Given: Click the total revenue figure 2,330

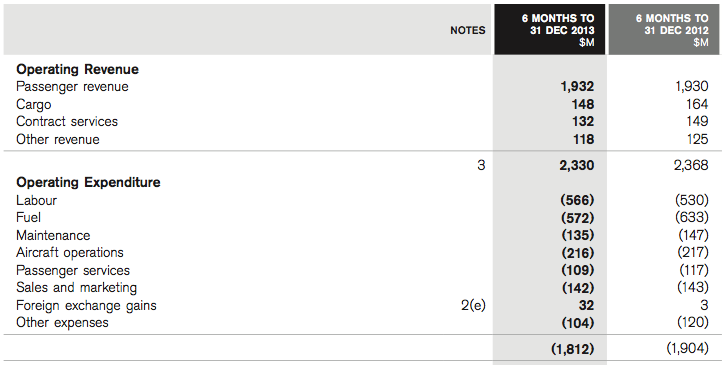Looking at the screenshot, I should [x=576, y=165].
